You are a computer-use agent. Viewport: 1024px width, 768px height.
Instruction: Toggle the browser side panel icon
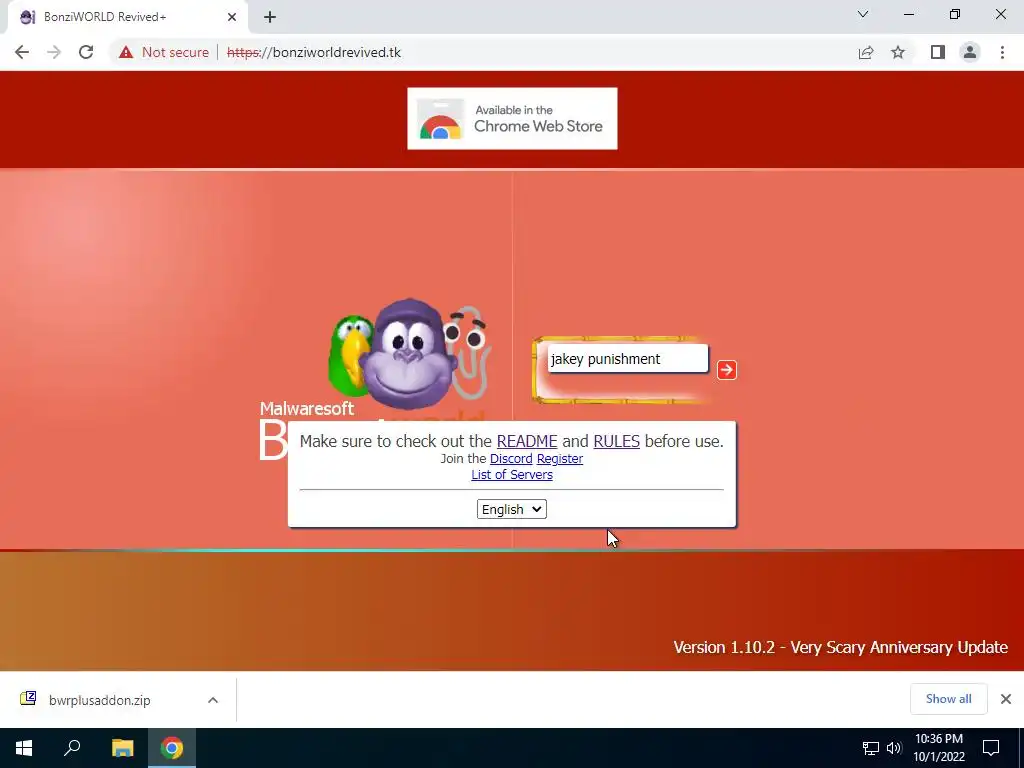(x=938, y=52)
